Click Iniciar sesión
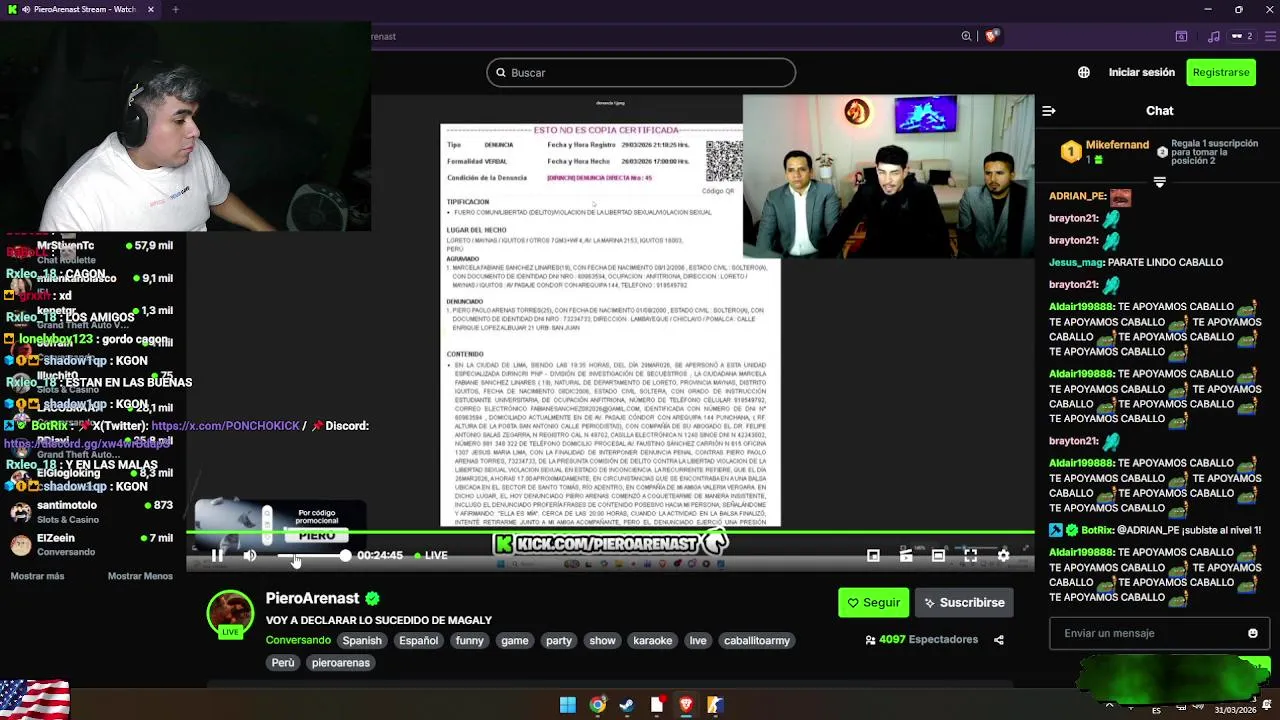 [x=1141, y=72]
